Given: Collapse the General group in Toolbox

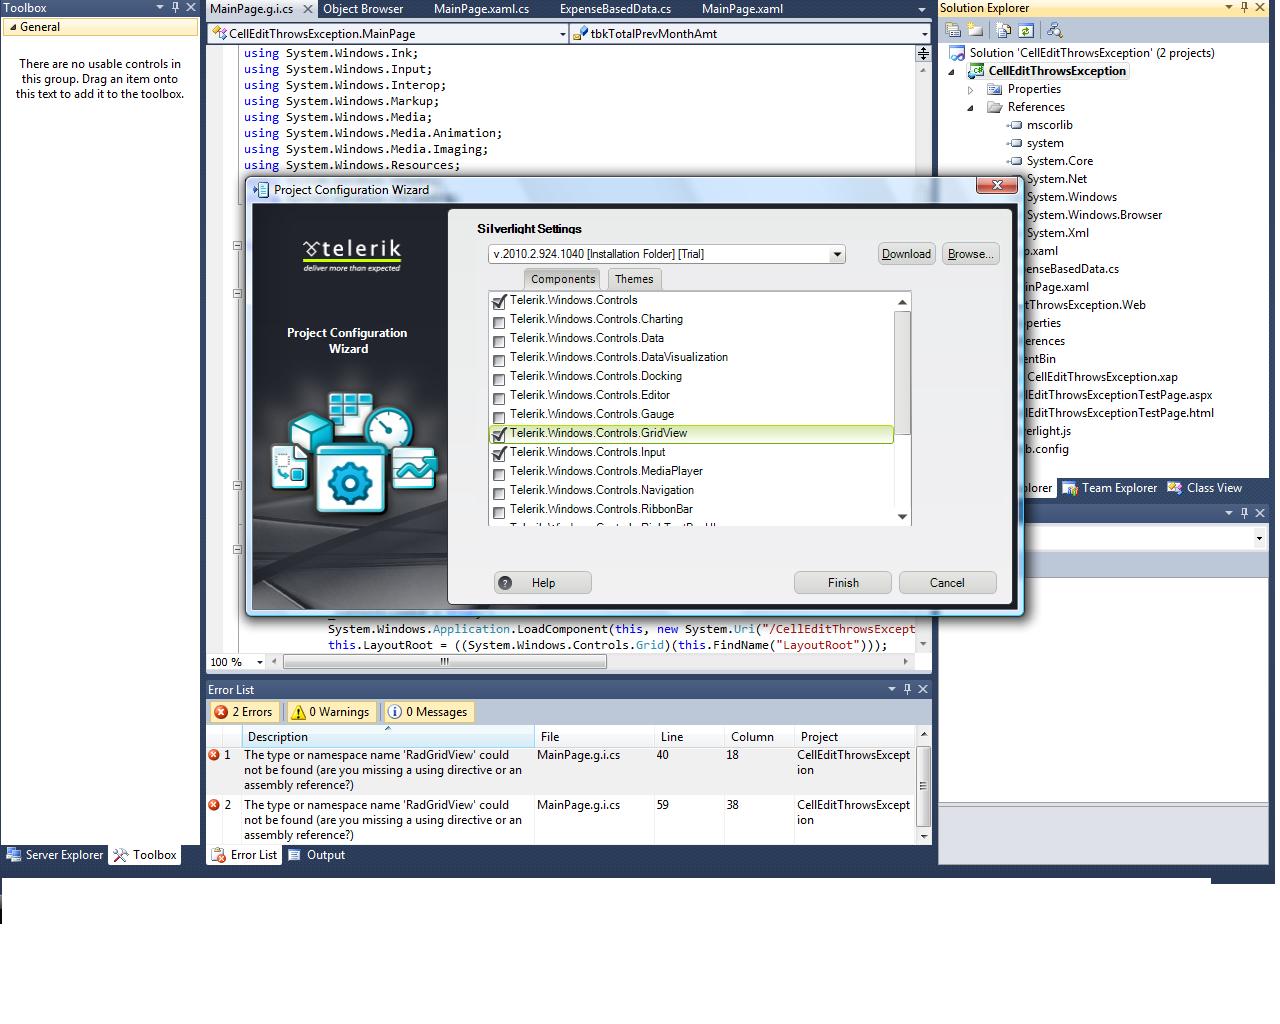Looking at the screenshot, I should point(13,27).
